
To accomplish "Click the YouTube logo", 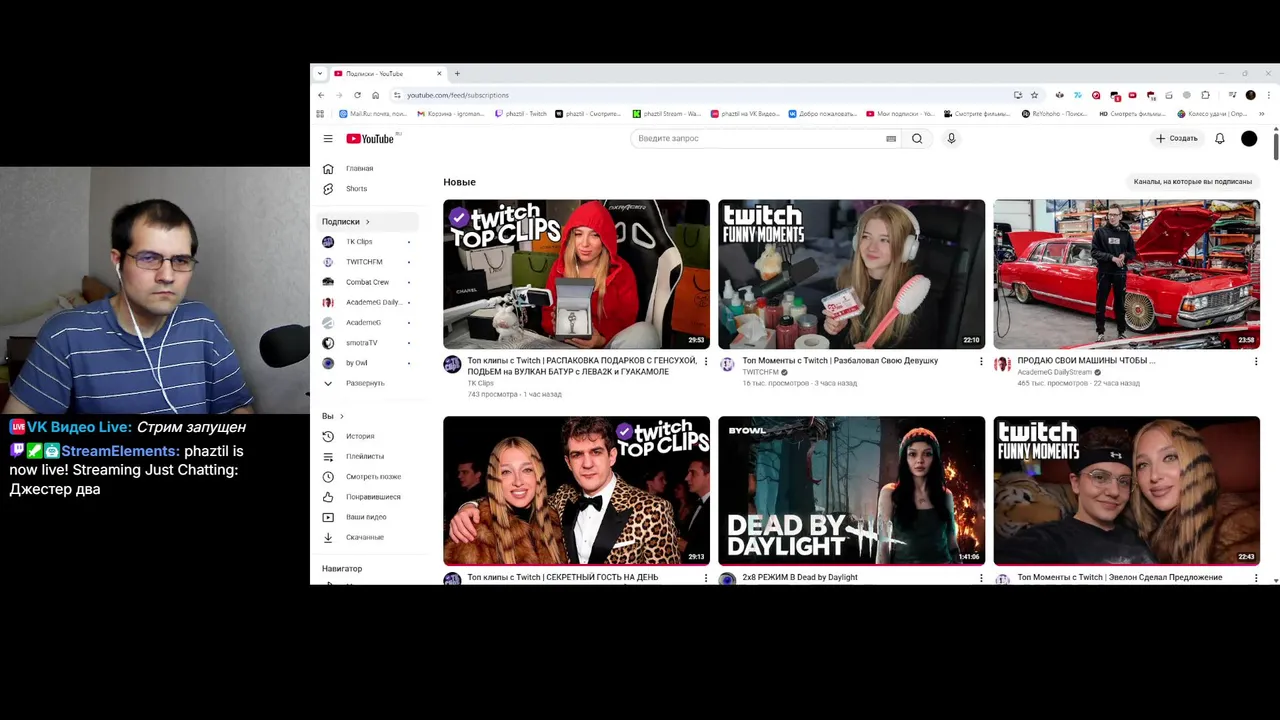I will (371, 139).
